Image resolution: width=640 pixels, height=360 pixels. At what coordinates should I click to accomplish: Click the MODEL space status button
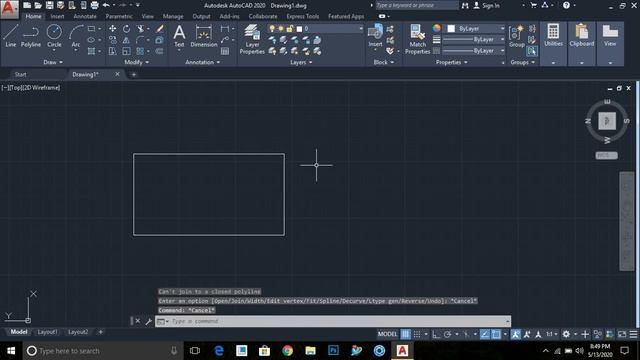click(x=387, y=334)
